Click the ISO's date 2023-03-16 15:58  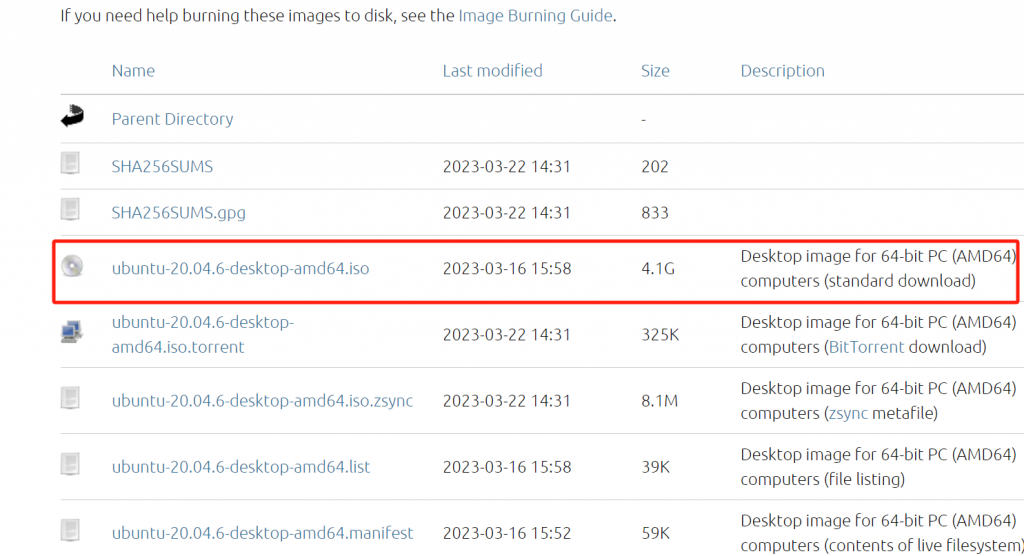(507, 269)
